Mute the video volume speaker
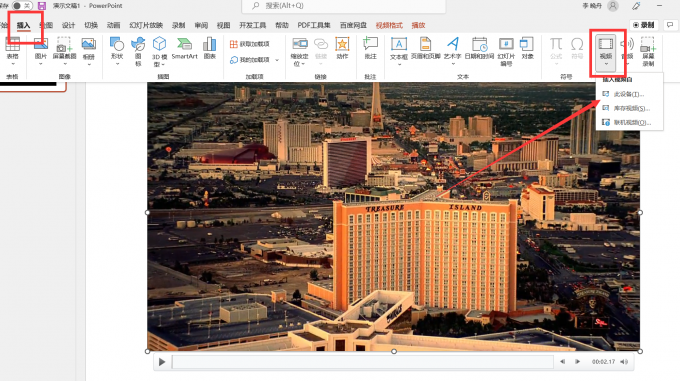Viewport: 680px width, 381px height. (624, 361)
